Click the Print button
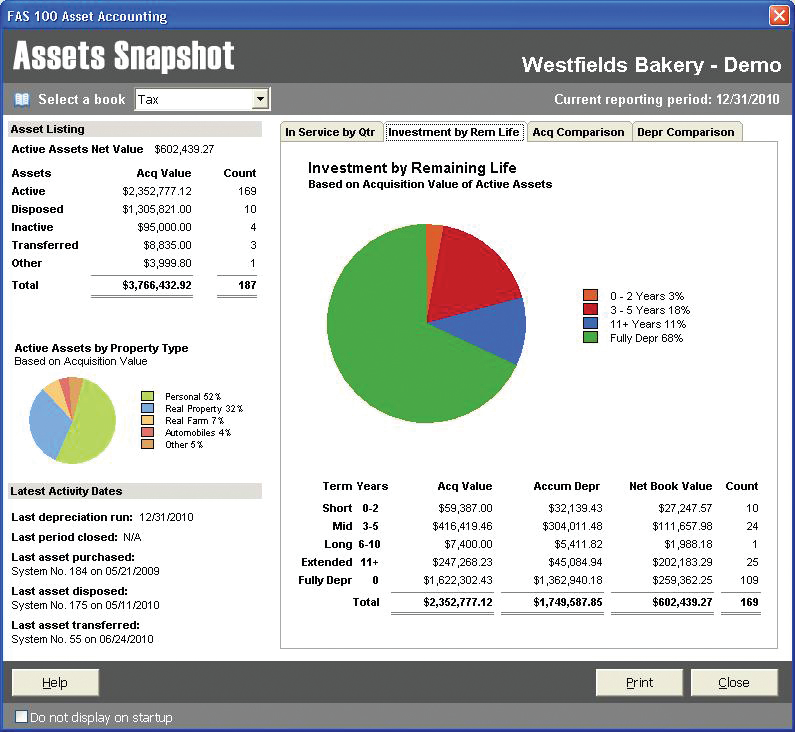The width and height of the screenshot is (800, 732). pos(639,683)
